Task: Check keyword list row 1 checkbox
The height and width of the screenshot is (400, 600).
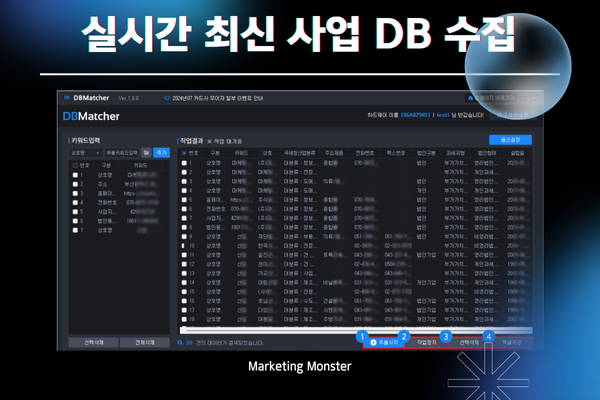Action: [x=75, y=175]
